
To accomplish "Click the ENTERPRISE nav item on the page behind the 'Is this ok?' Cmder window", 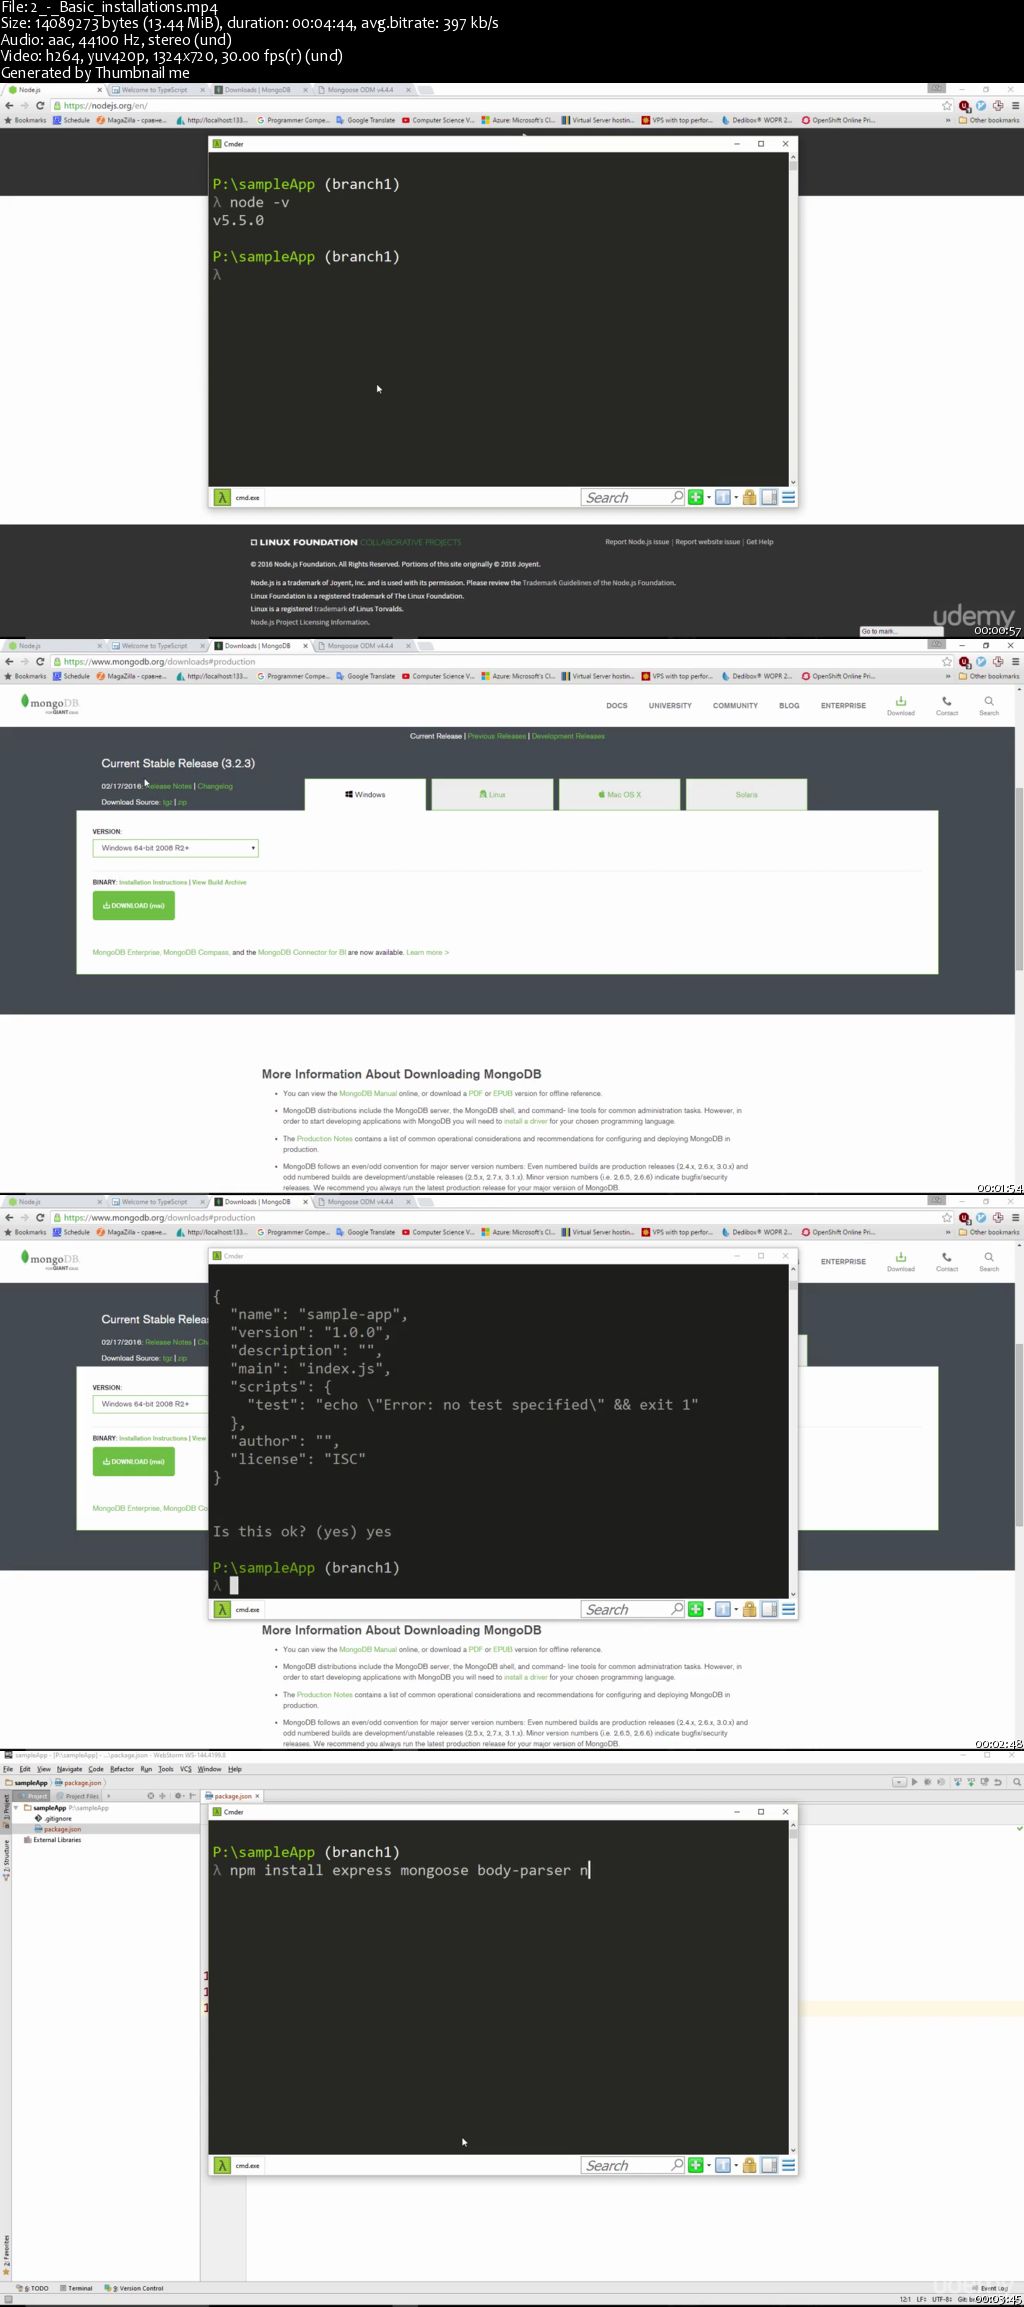I will pyautogui.click(x=843, y=1262).
